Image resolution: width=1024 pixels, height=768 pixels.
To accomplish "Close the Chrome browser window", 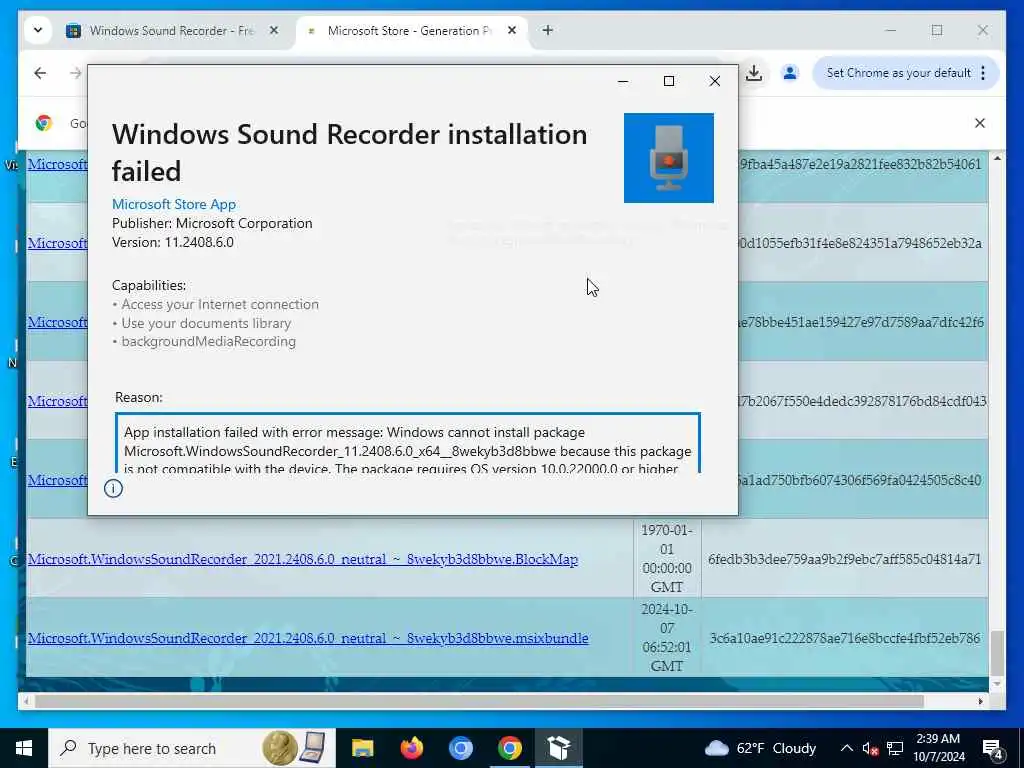I will (x=982, y=30).
